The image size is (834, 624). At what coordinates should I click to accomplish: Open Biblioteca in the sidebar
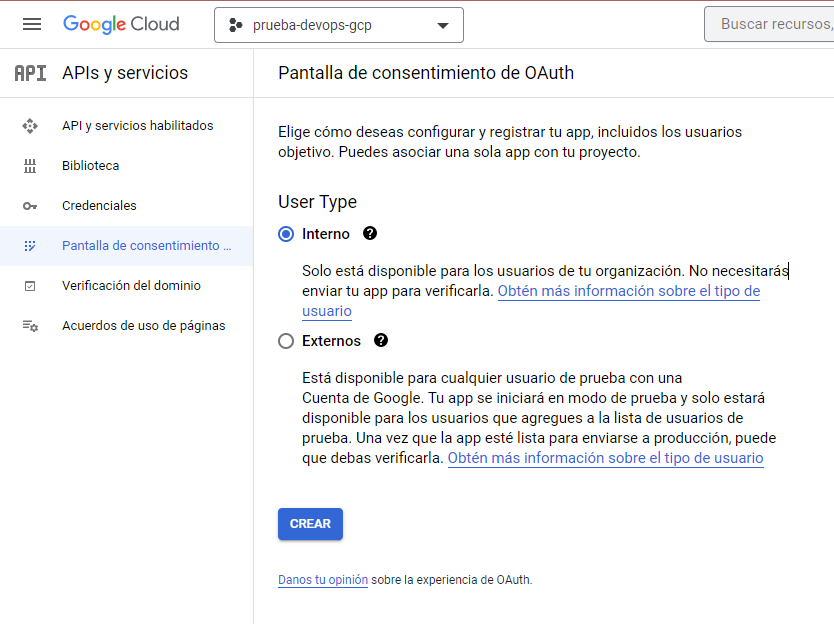(x=90, y=166)
